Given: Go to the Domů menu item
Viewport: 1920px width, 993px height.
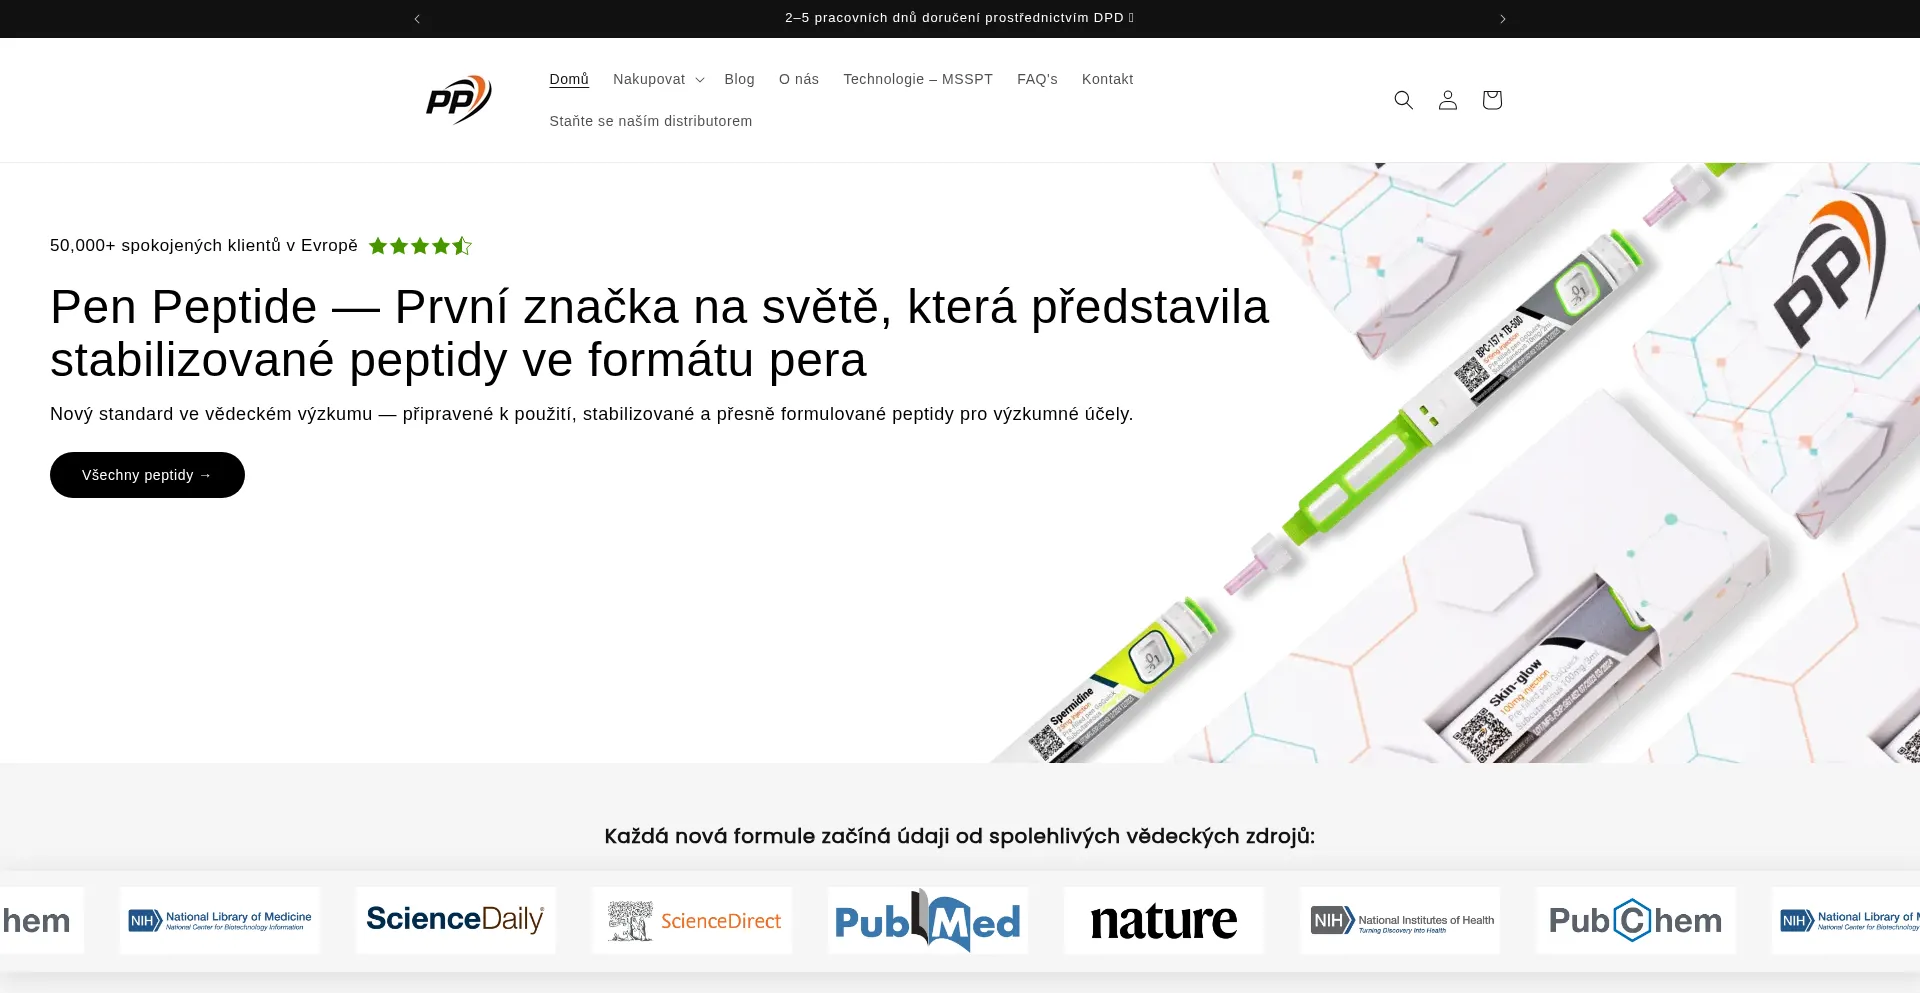Looking at the screenshot, I should [x=569, y=79].
